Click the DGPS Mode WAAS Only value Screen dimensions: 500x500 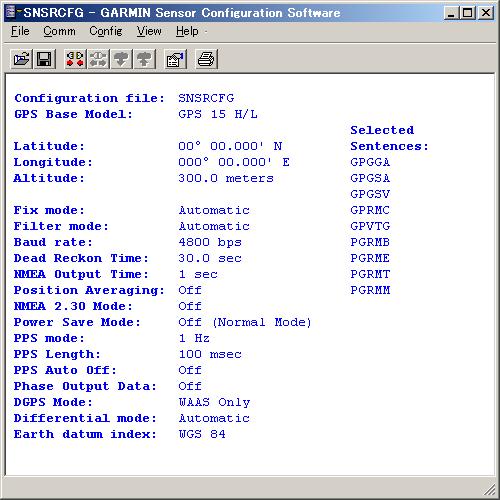[214, 402]
